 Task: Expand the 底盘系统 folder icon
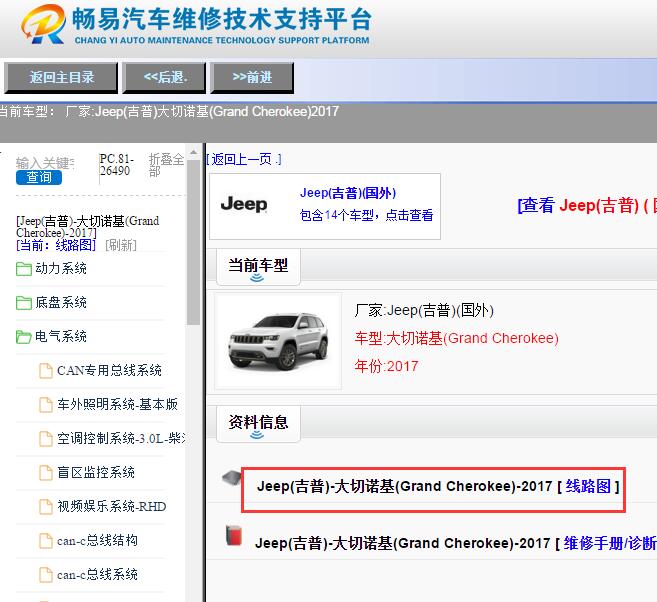24,303
